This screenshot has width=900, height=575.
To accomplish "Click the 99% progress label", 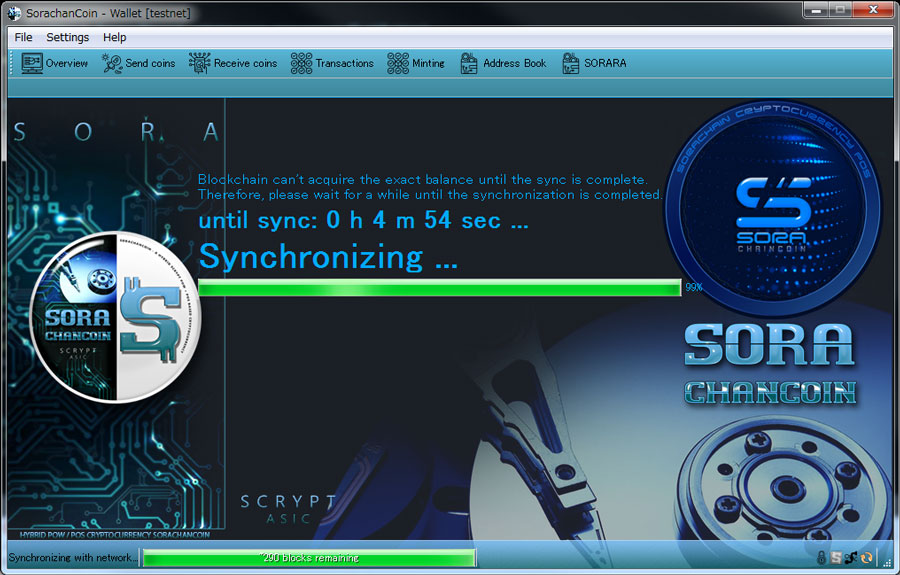I will [693, 287].
